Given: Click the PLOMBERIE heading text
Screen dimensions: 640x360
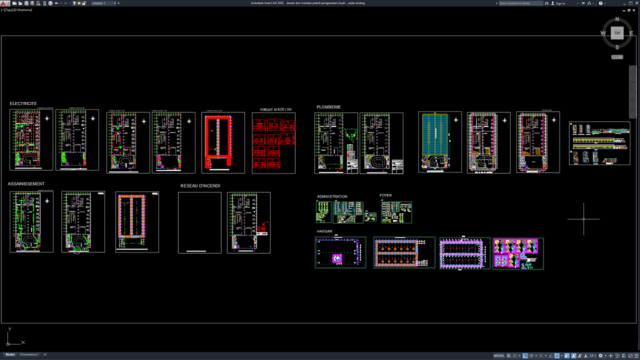Looking at the screenshot, I should pyautogui.click(x=329, y=107).
